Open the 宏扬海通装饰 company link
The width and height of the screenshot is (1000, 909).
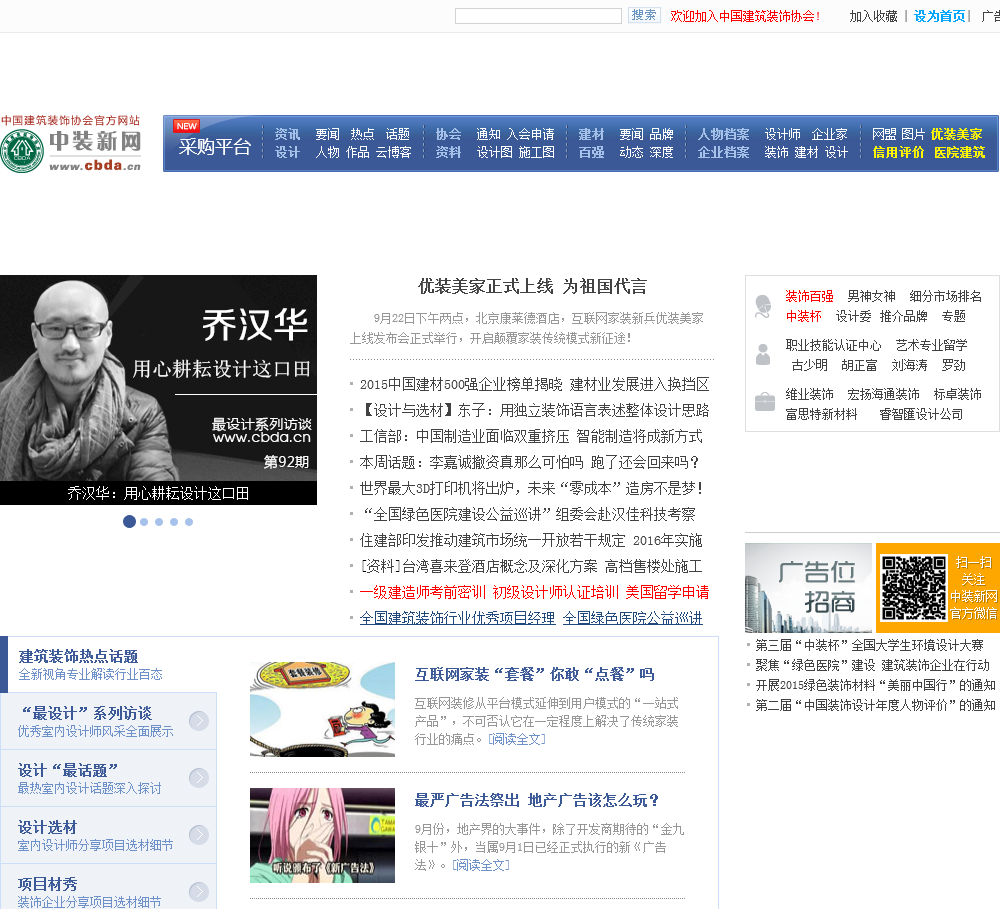(x=883, y=395)
